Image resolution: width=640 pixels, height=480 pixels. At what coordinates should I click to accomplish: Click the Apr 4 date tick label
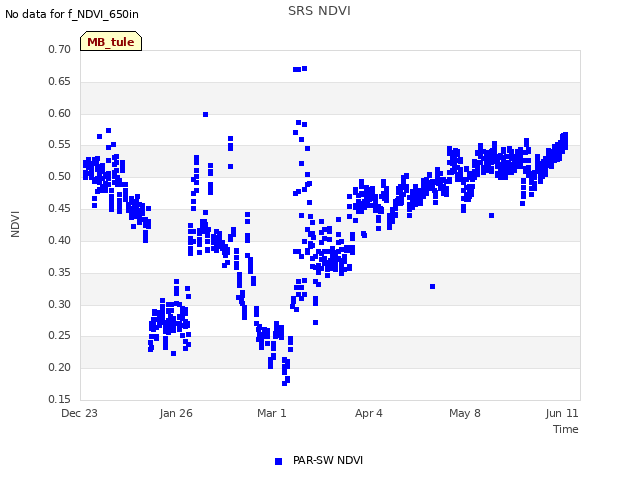coord(369,413)
